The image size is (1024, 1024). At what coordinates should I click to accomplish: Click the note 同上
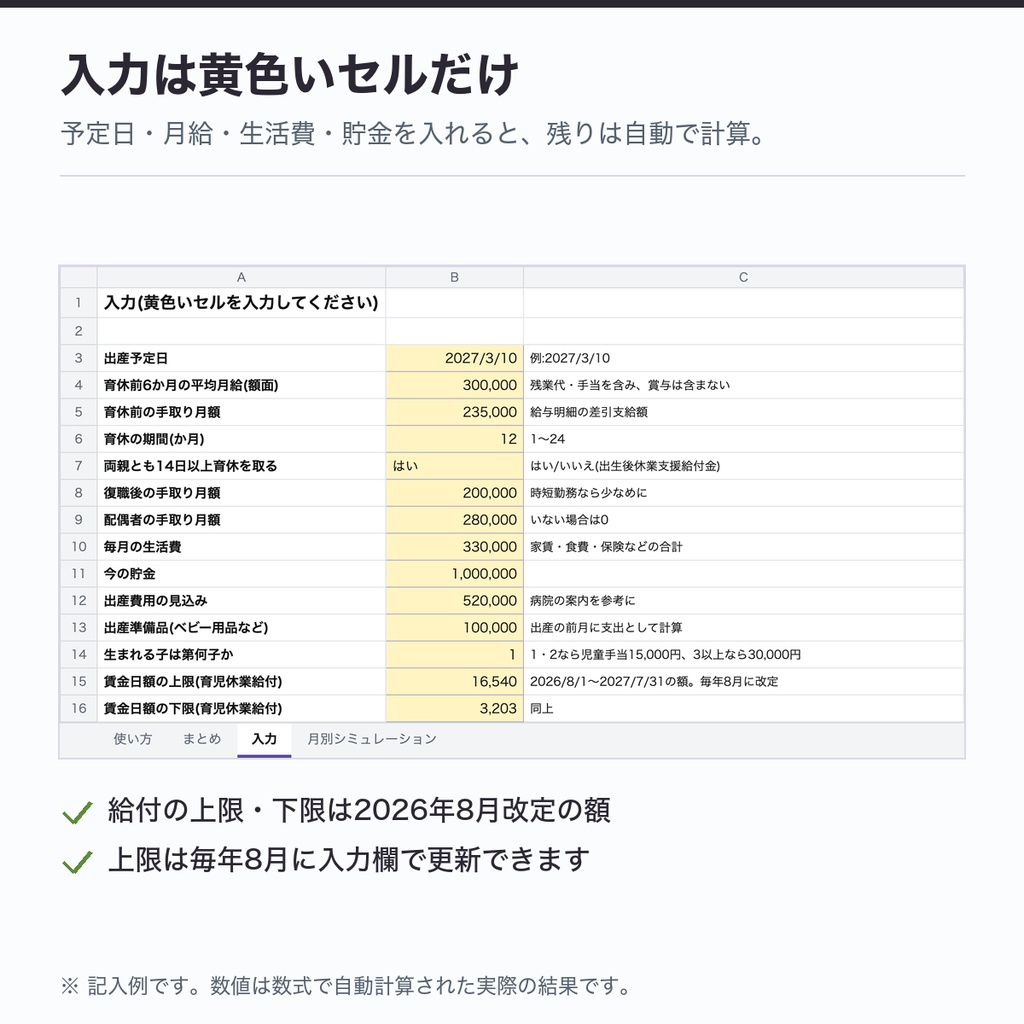click(x=541, y=708)
